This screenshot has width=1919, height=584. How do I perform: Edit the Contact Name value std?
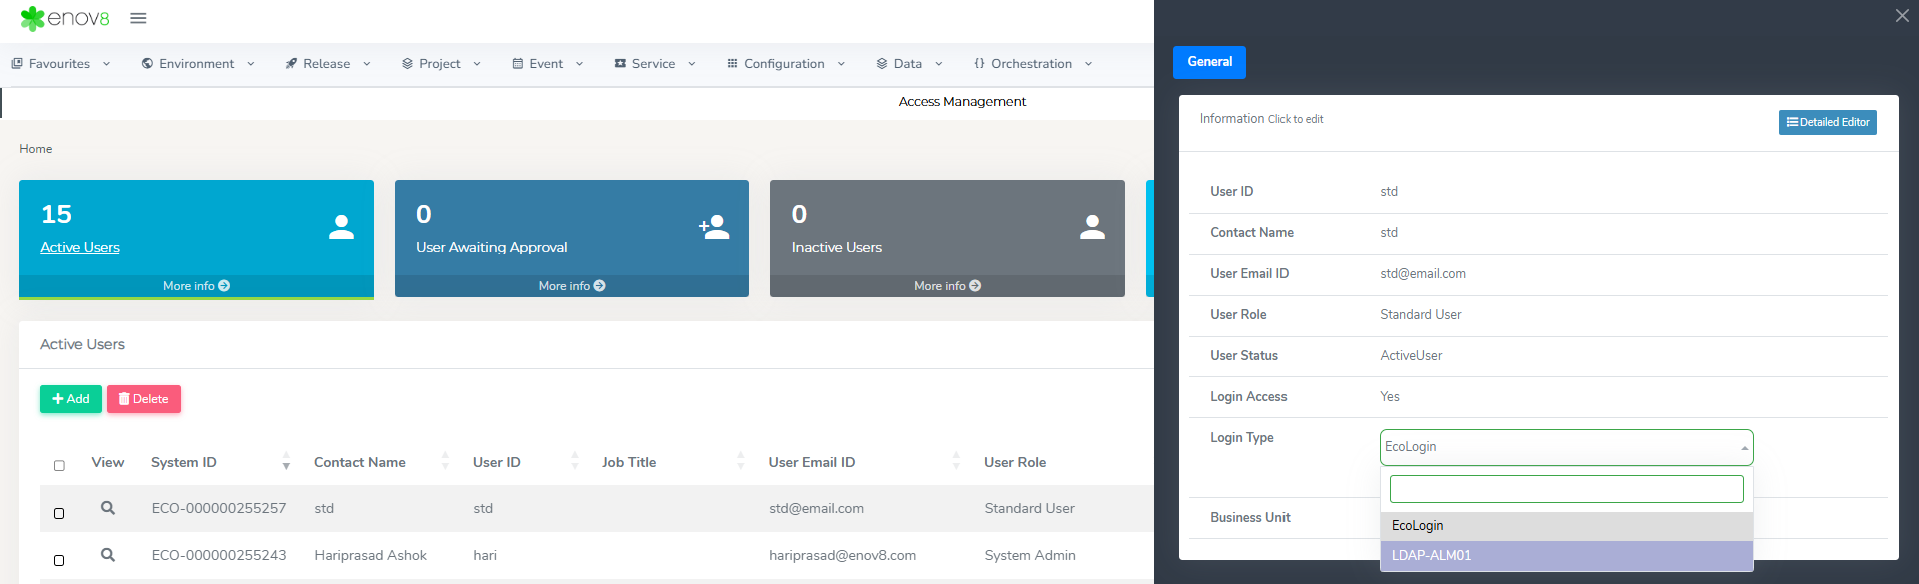(x=1389, y=233)
